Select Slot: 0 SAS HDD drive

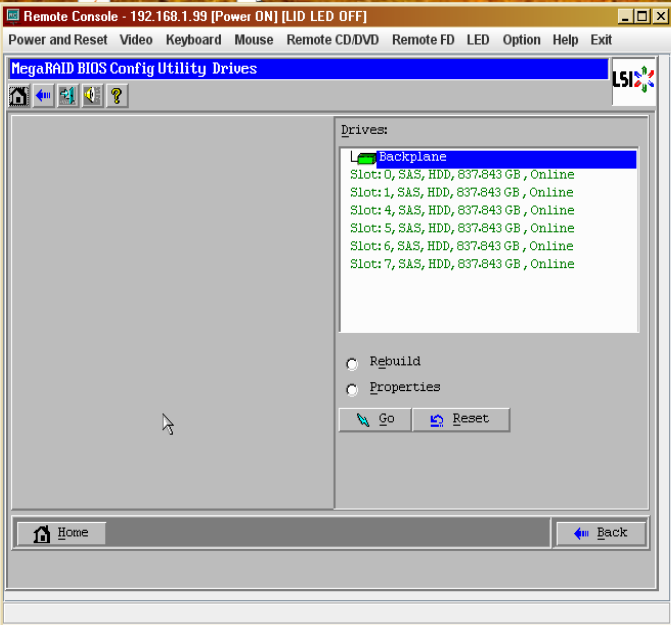point(462,175)
